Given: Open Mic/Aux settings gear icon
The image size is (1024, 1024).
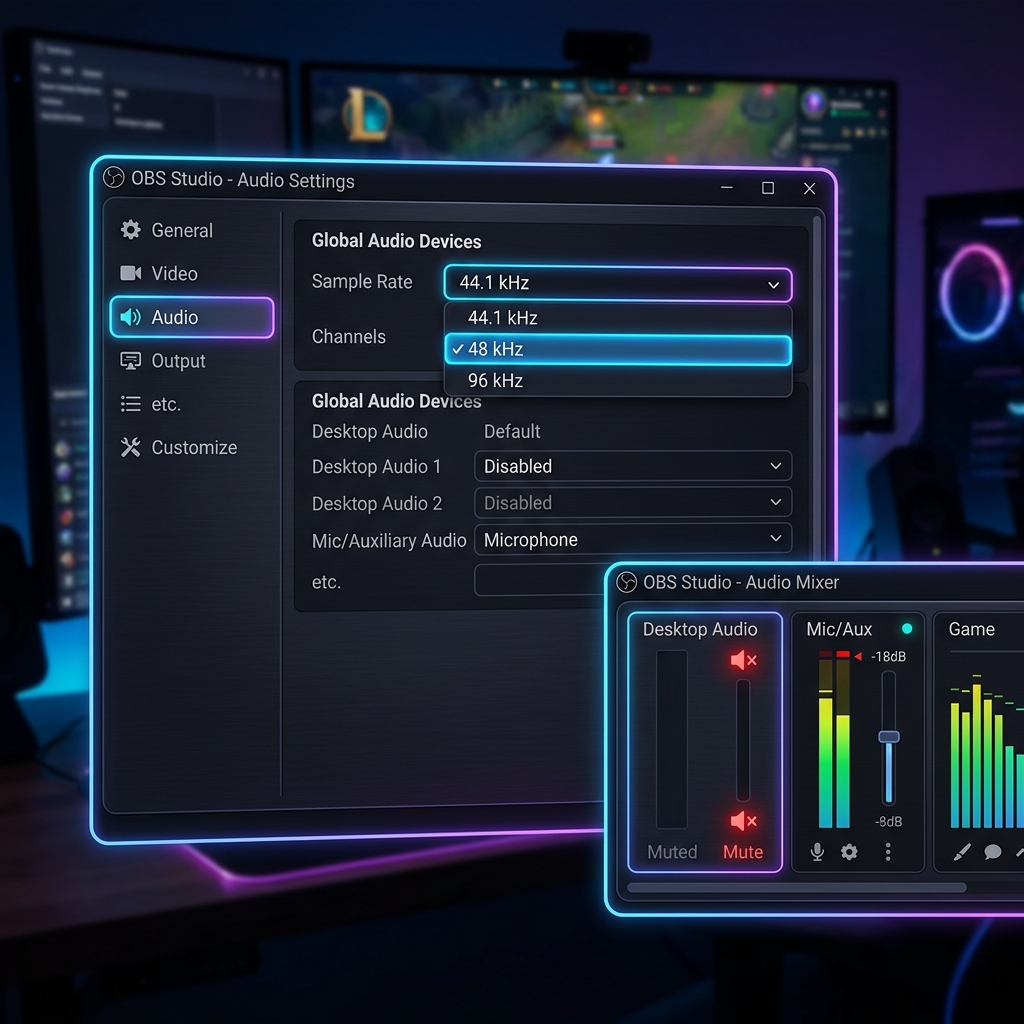Looking at the screenshot, I should 849,852.
